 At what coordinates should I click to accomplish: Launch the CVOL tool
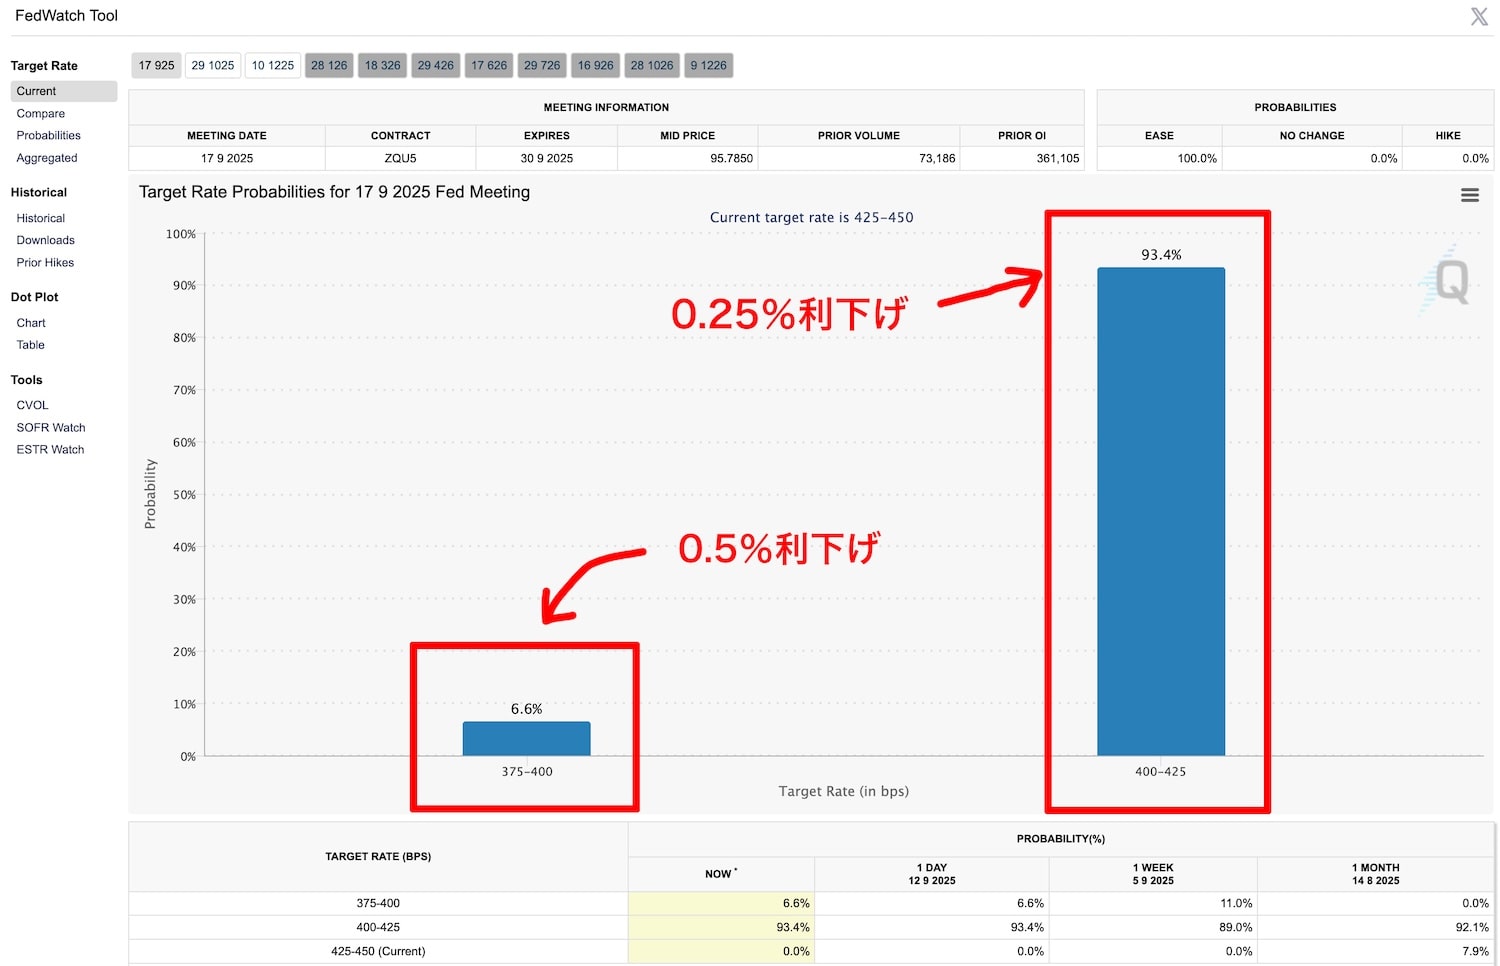click(33, 405)
